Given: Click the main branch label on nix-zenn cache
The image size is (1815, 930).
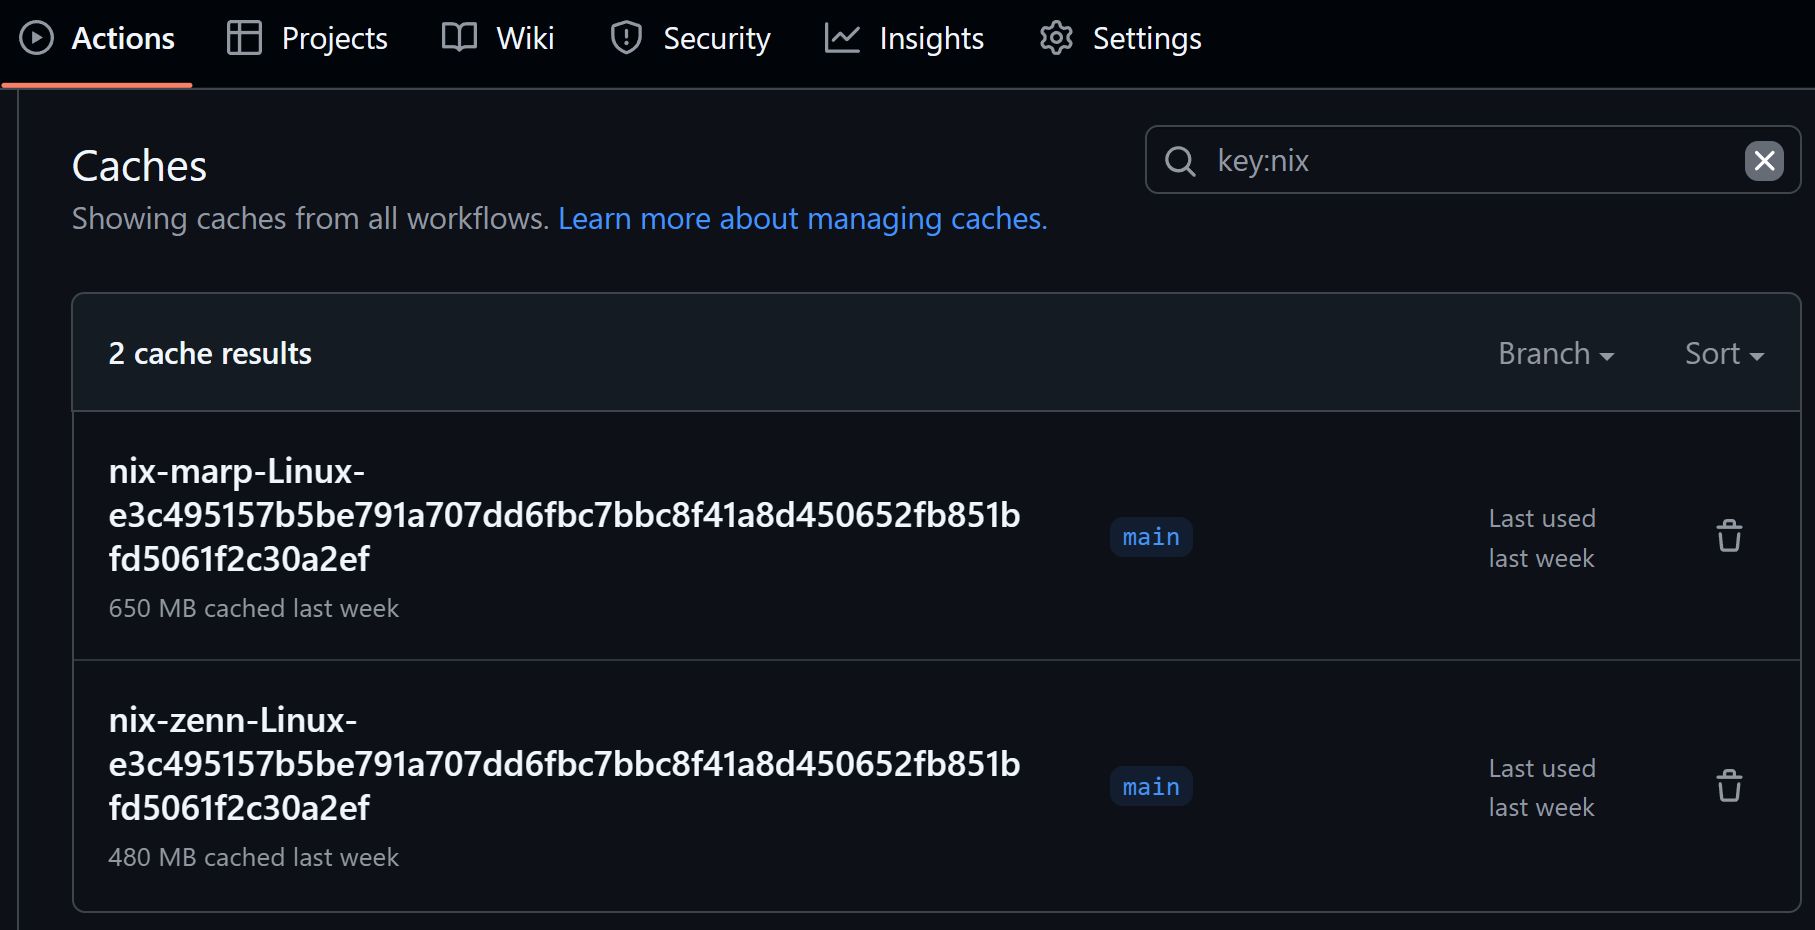Looking at the screenshot, I should point(1150,786).
